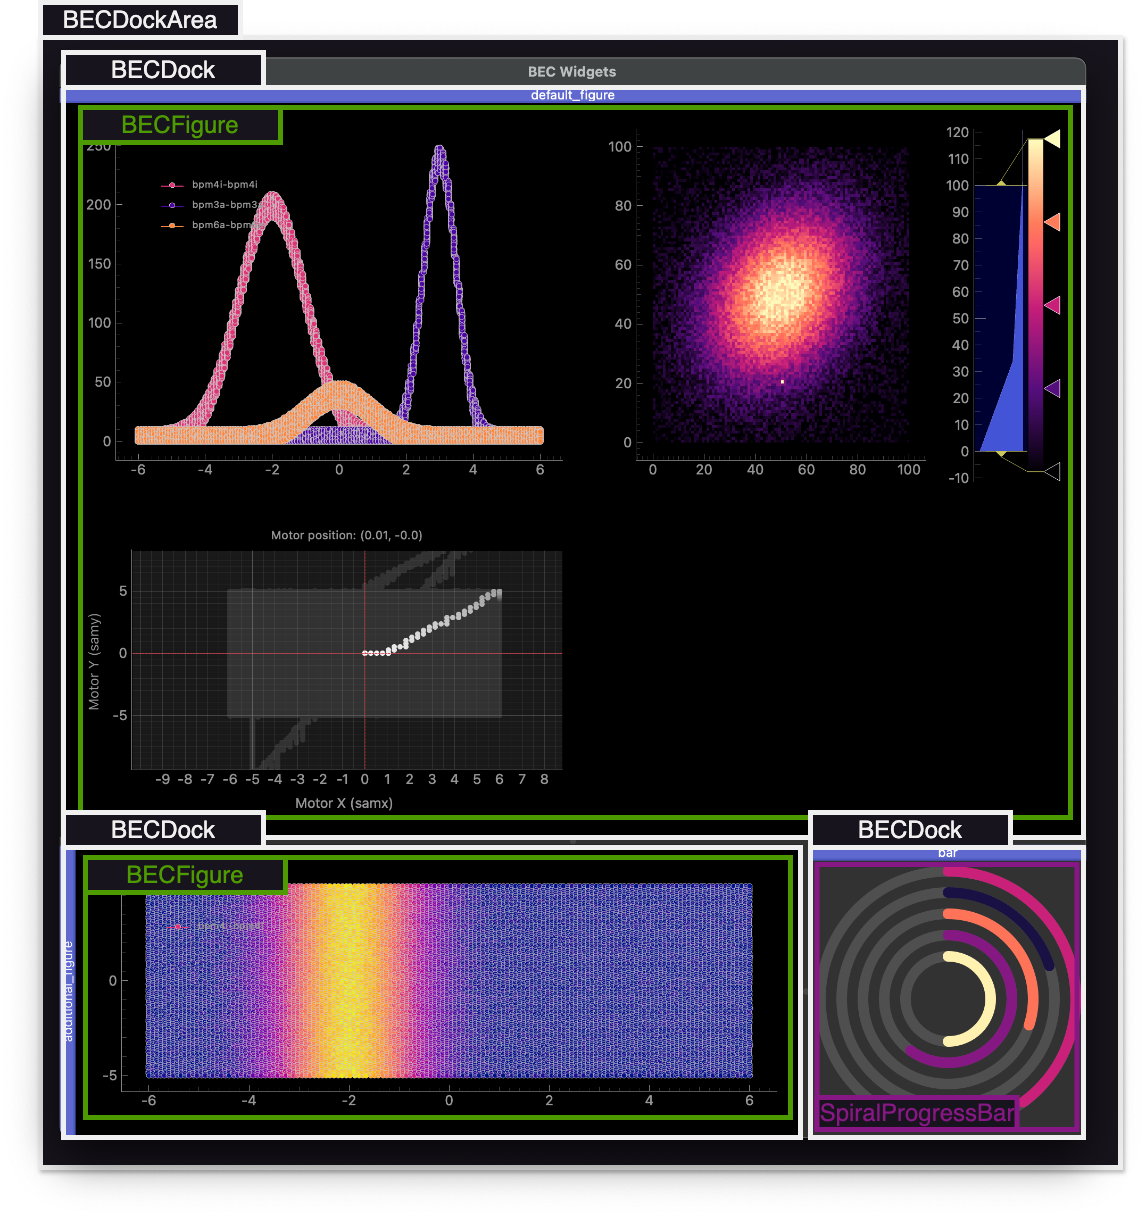Screen dimensions: 1146x1218
Task: Select the magenta gradient tick triangle
Action: point(1052,305)
